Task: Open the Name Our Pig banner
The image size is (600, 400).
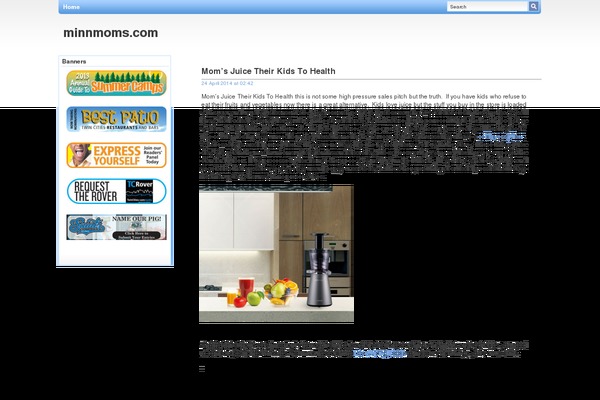Action: (116, 227)
